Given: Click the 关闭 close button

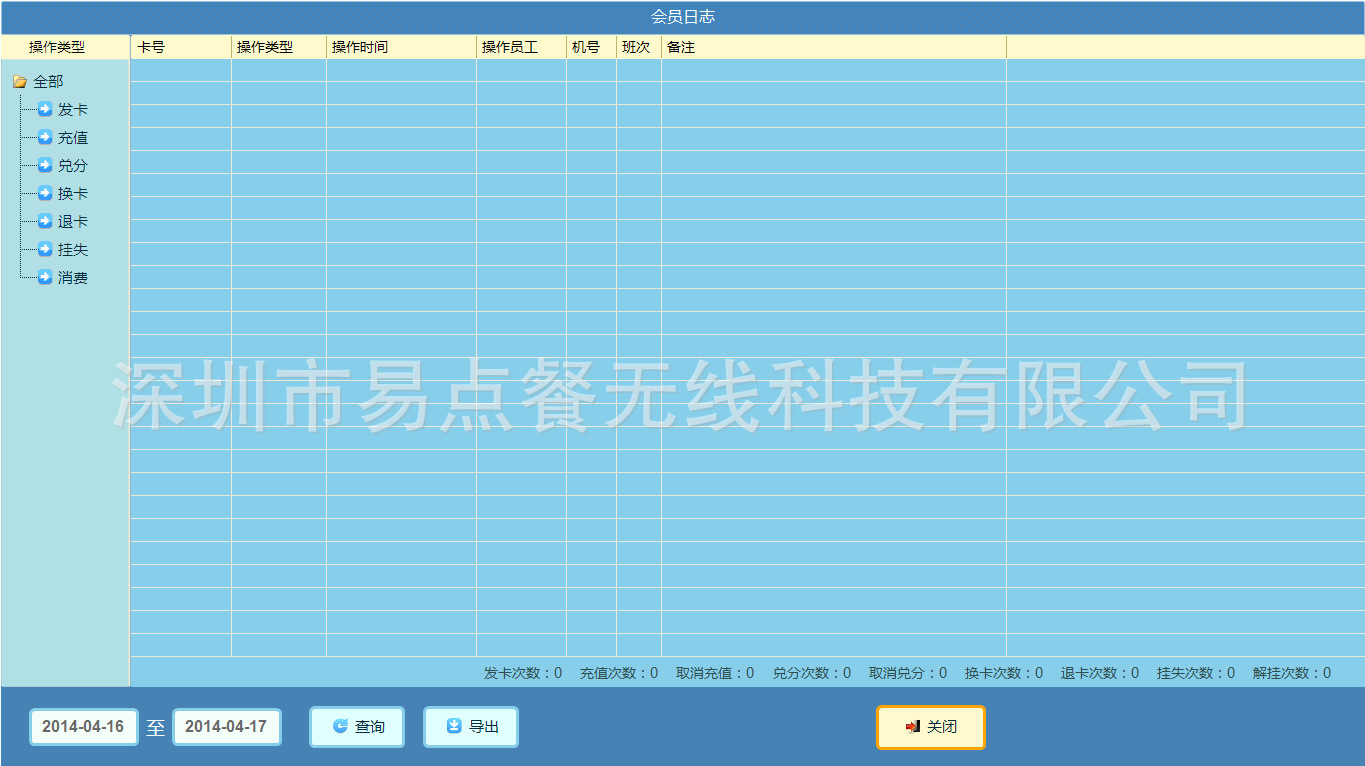Looking at the screenshot, I should (931, 727).
